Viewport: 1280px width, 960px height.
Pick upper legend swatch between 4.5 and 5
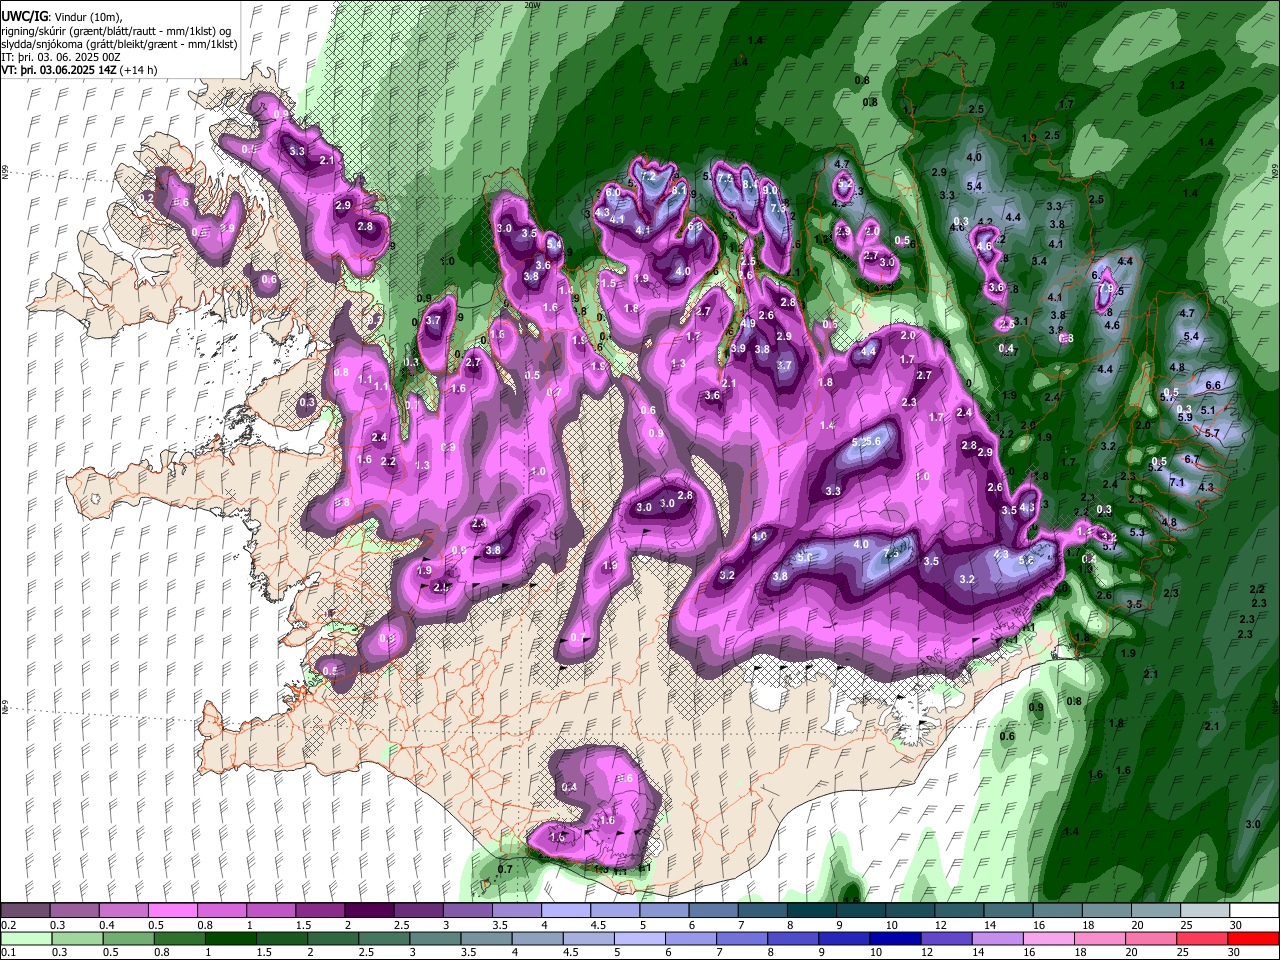[x=615, y=911]
